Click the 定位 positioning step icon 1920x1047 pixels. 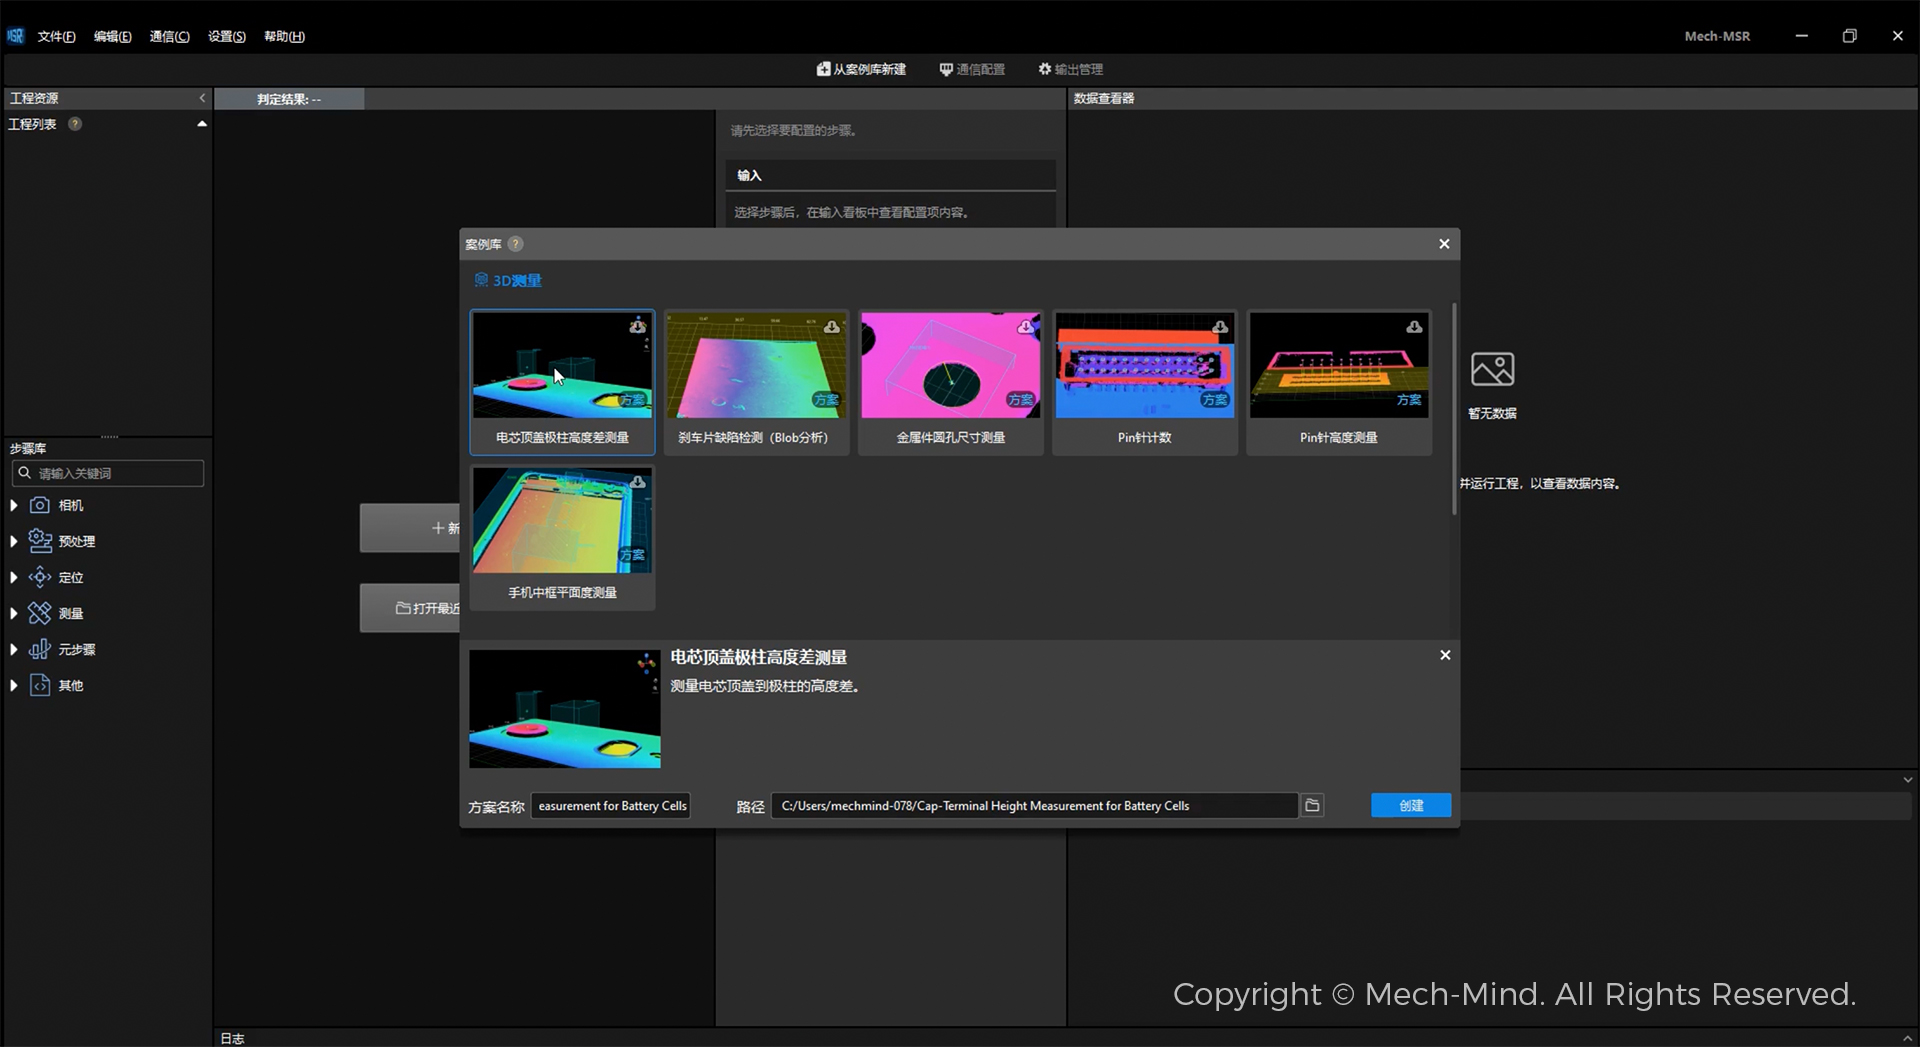[x=40, y=577]
